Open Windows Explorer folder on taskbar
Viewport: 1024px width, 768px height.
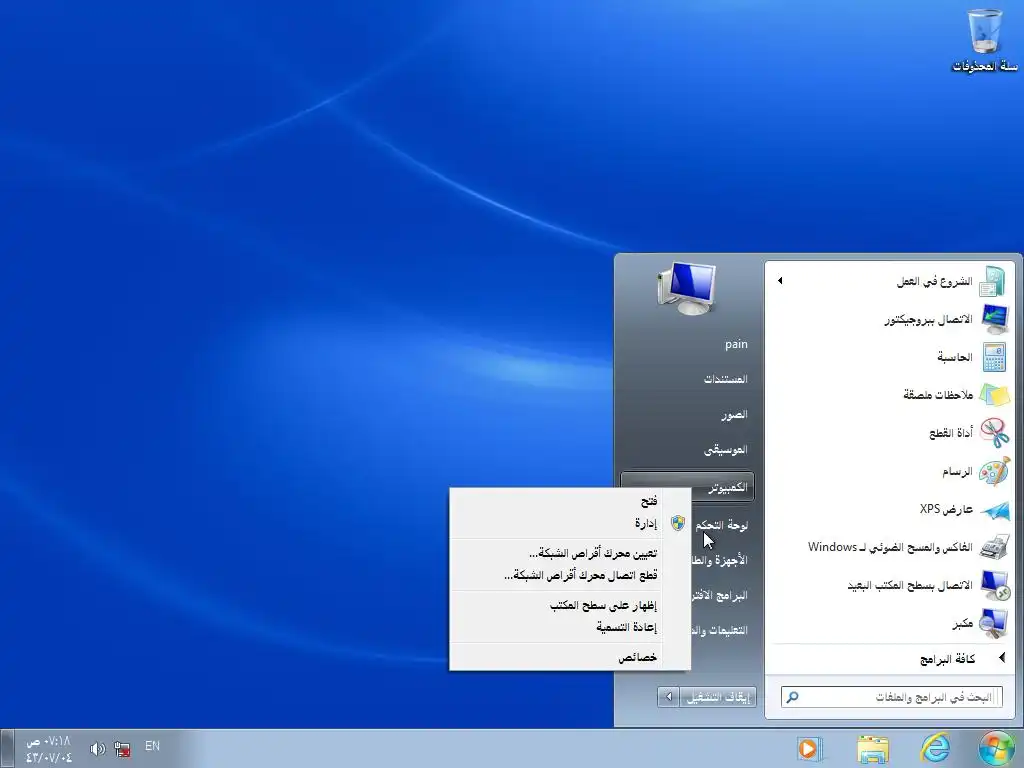coord(872,749)
